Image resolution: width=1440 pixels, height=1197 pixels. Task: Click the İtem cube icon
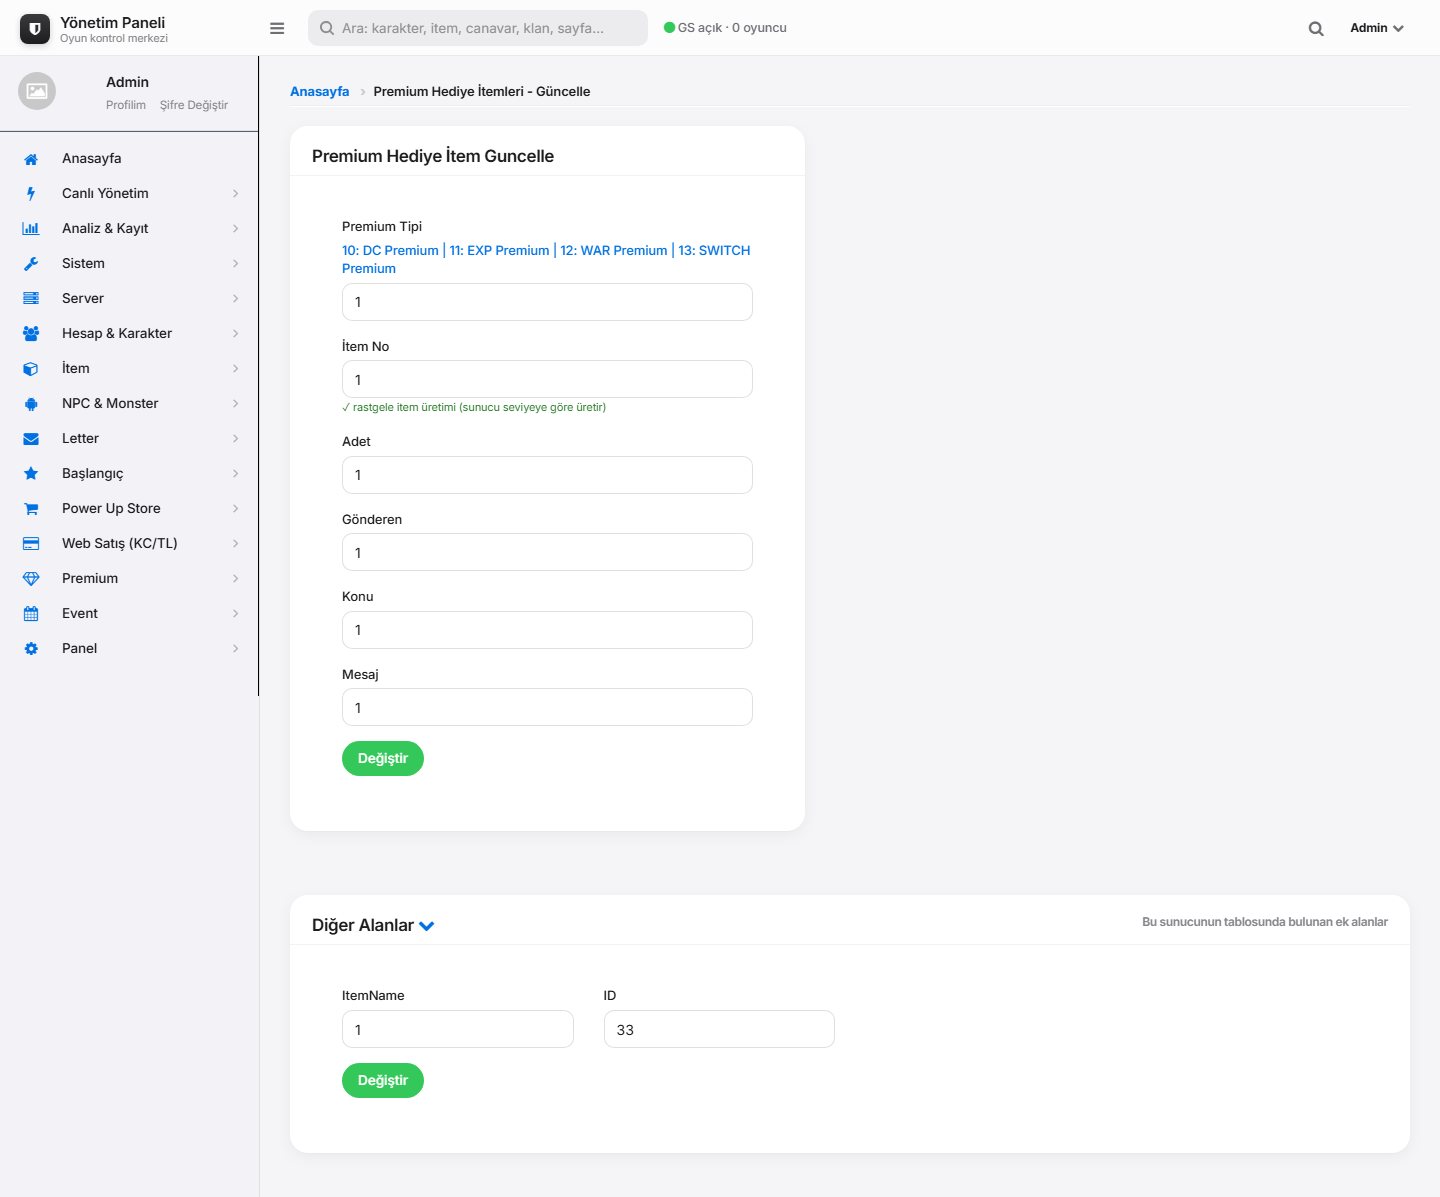pyautogui.click(x=31, y=369)
